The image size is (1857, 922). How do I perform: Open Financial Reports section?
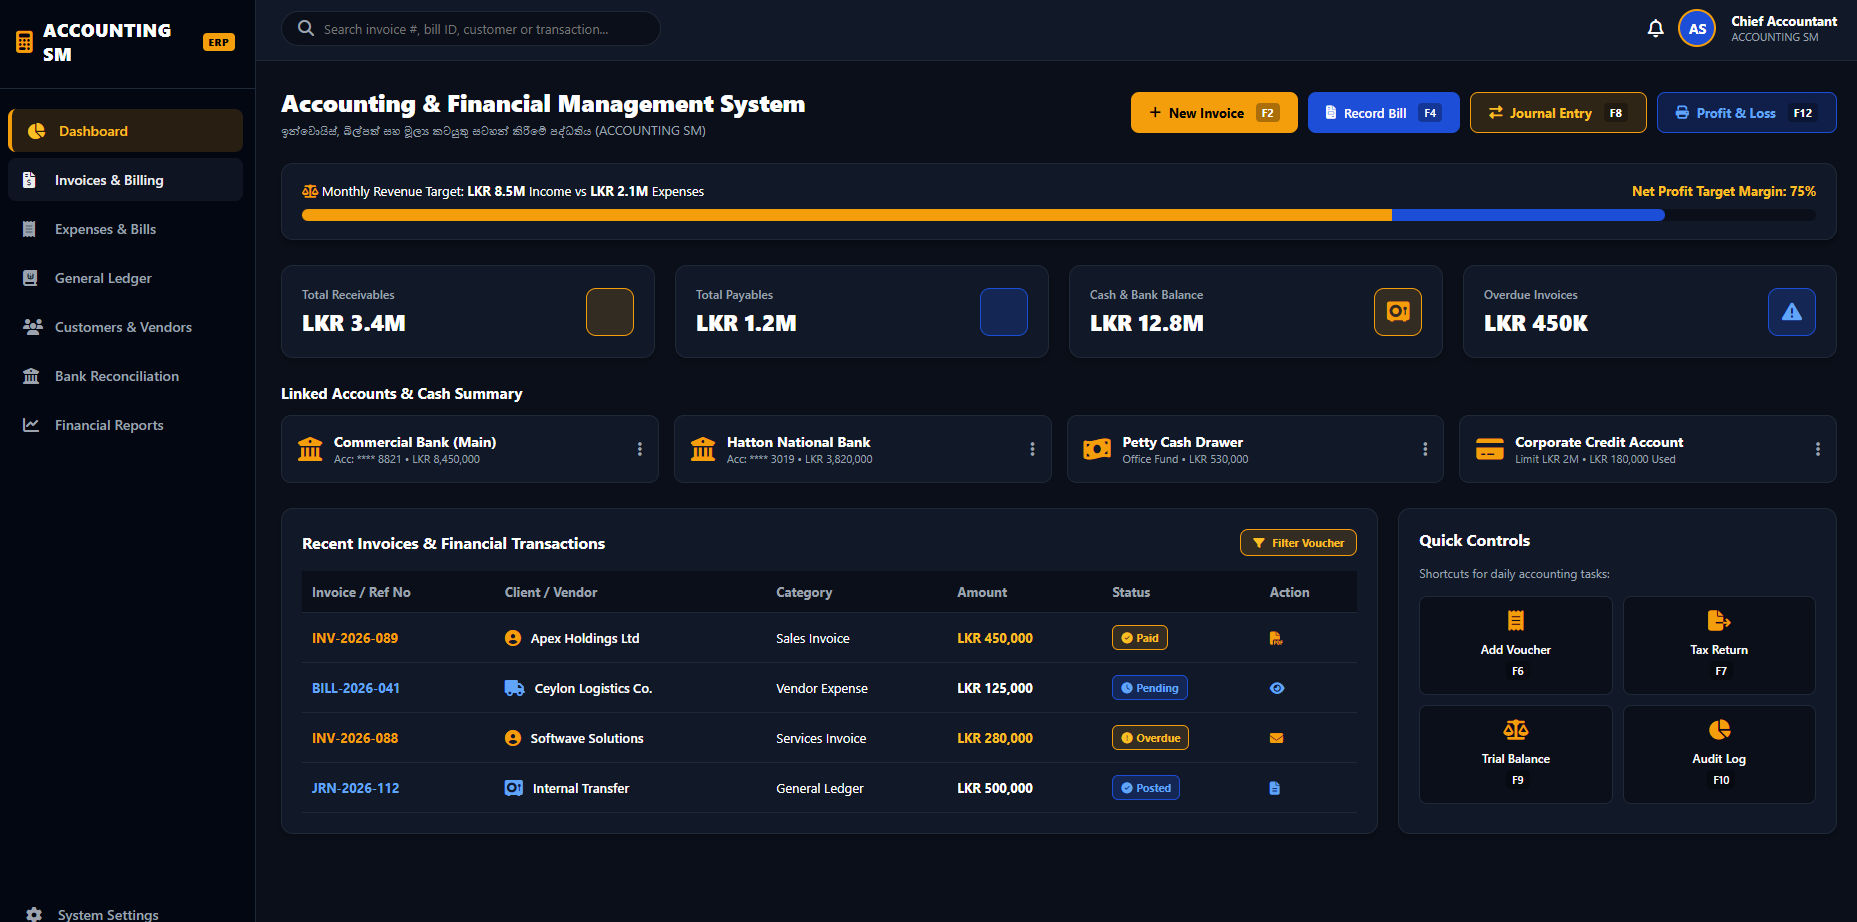click(x=125, y=425)
